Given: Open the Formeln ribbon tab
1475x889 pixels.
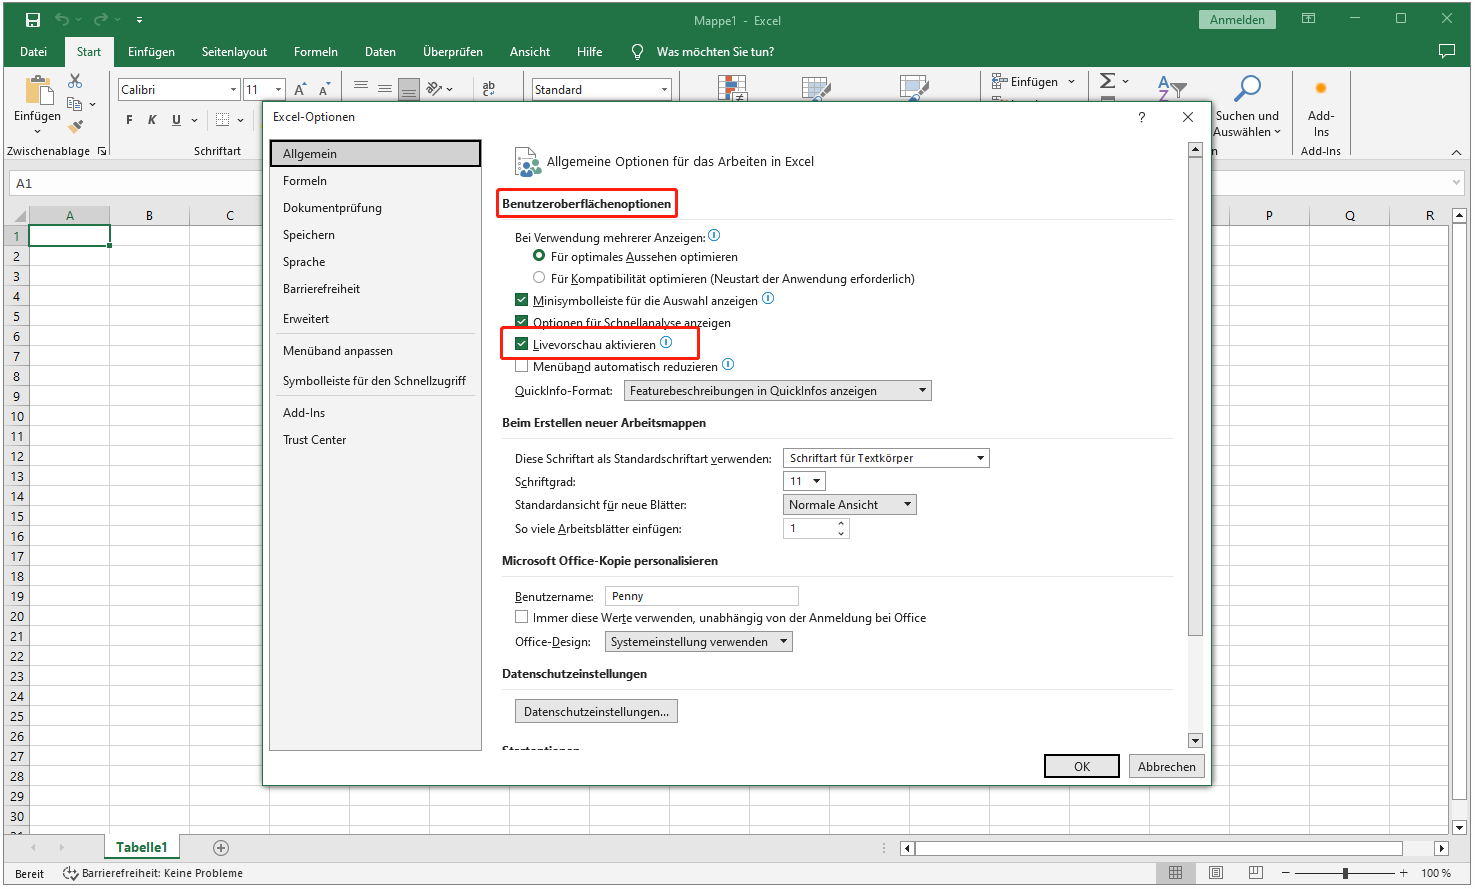Looking at the screenshot, I should (x=316, y=52).
